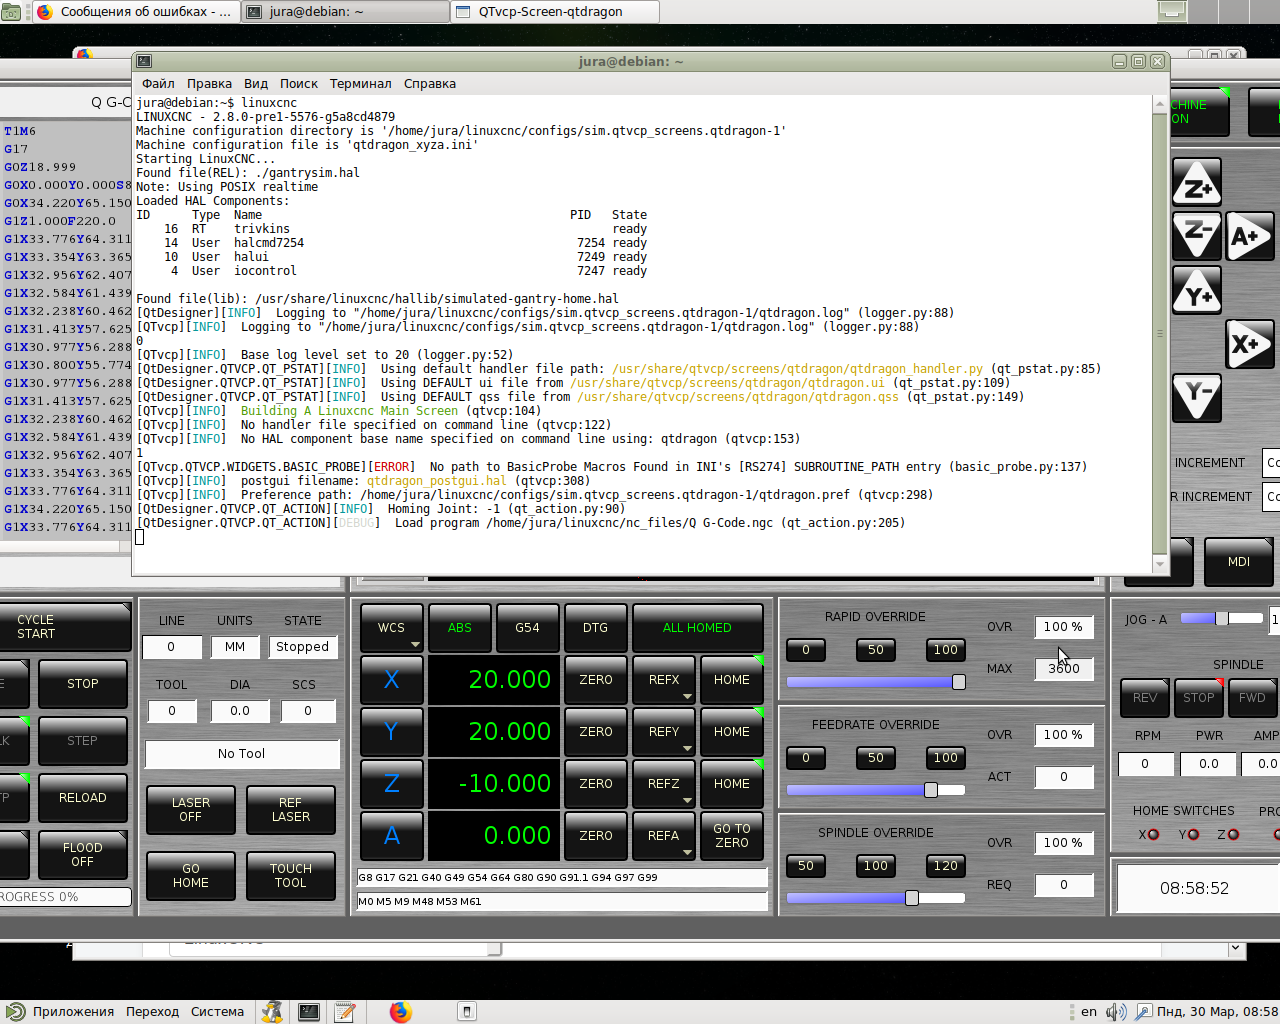Click GO TO ZERO button
1280x1024 pixels.
tap(732, 836)
